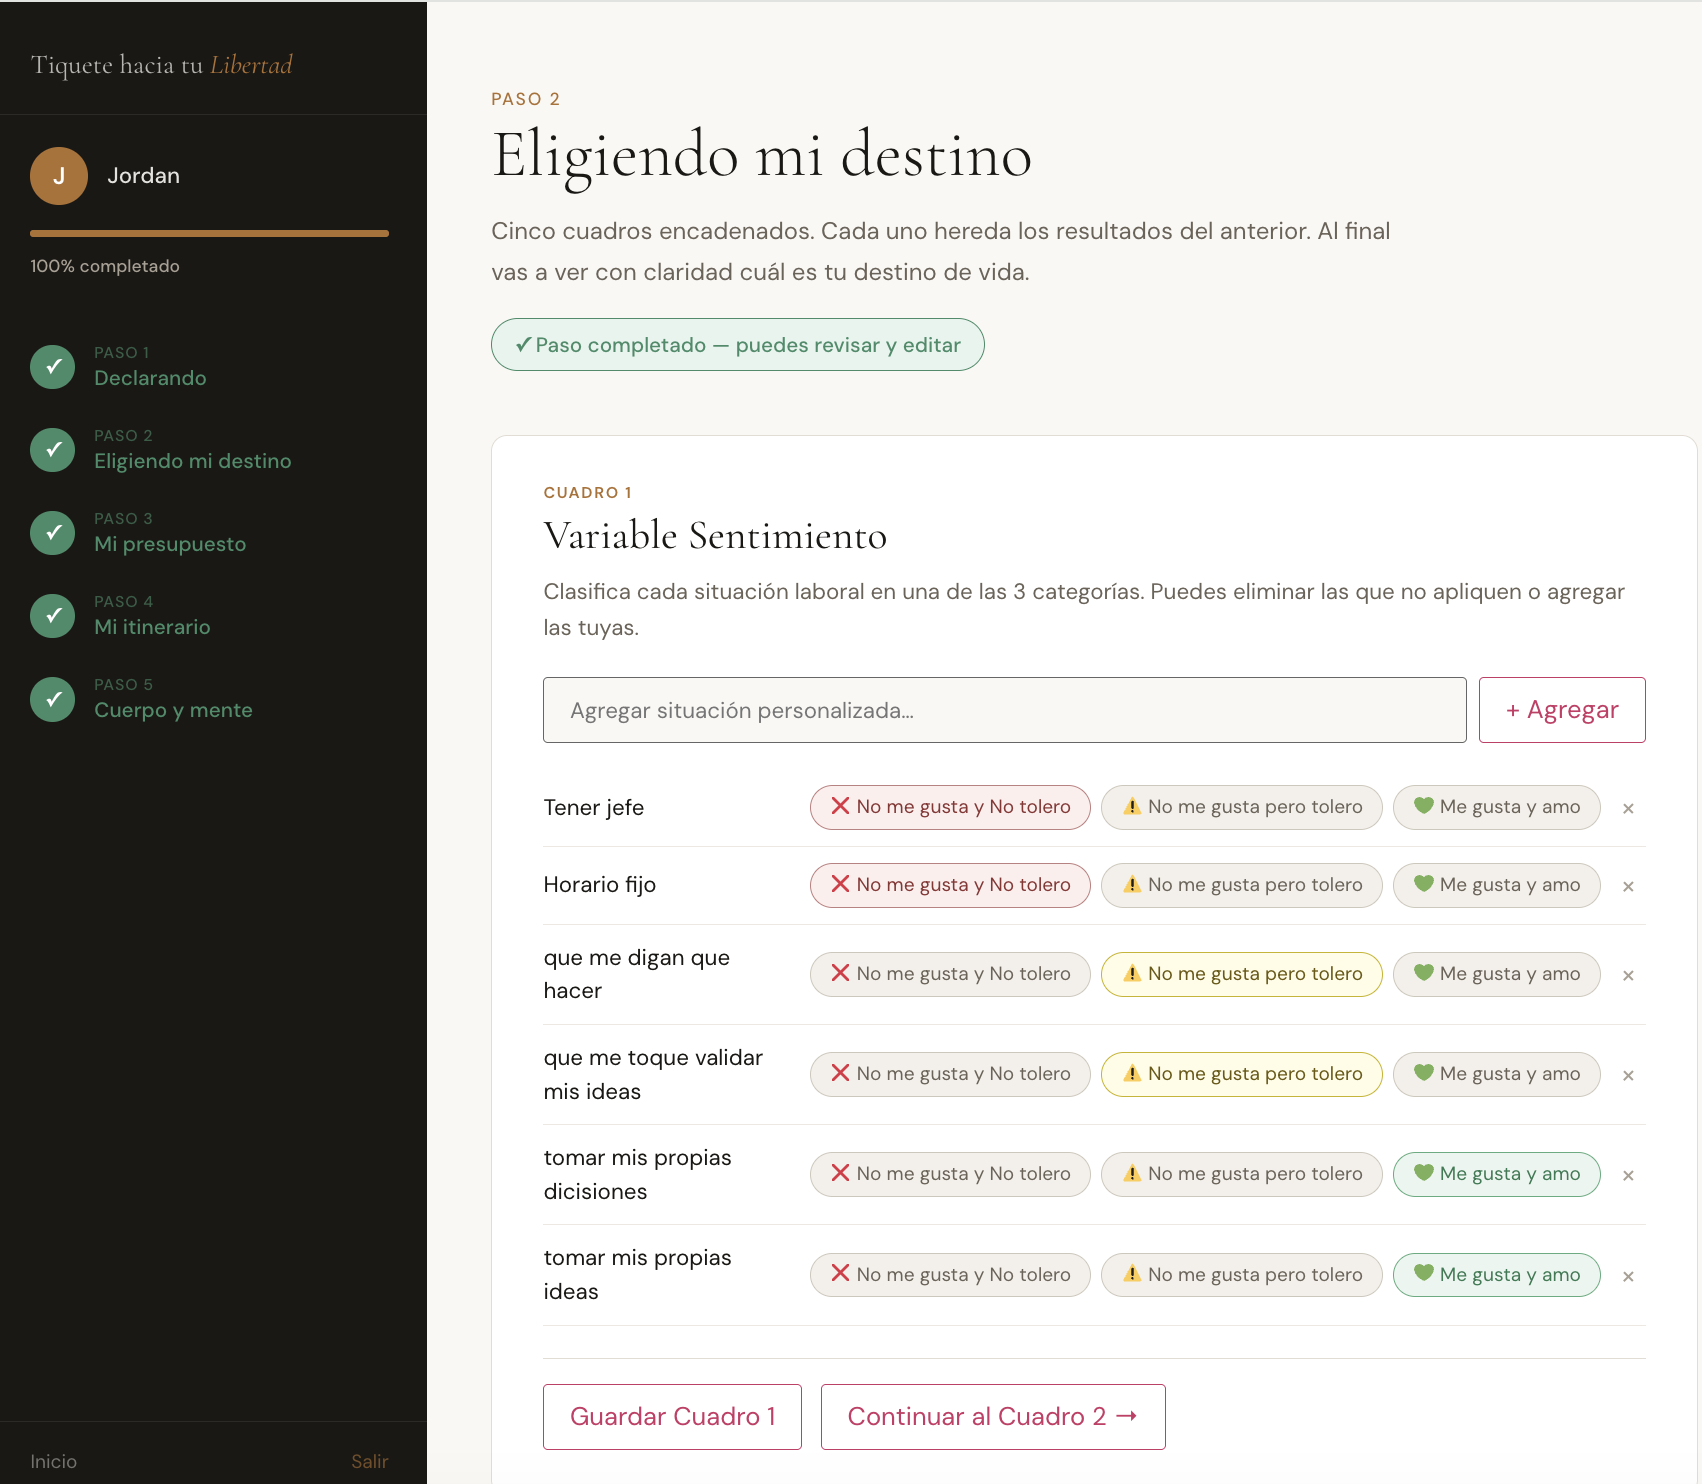The width and height of the screenshot is (1702, 1484).
Task: Click the 'Paso completado' status badge
Action: coord(738,345)
